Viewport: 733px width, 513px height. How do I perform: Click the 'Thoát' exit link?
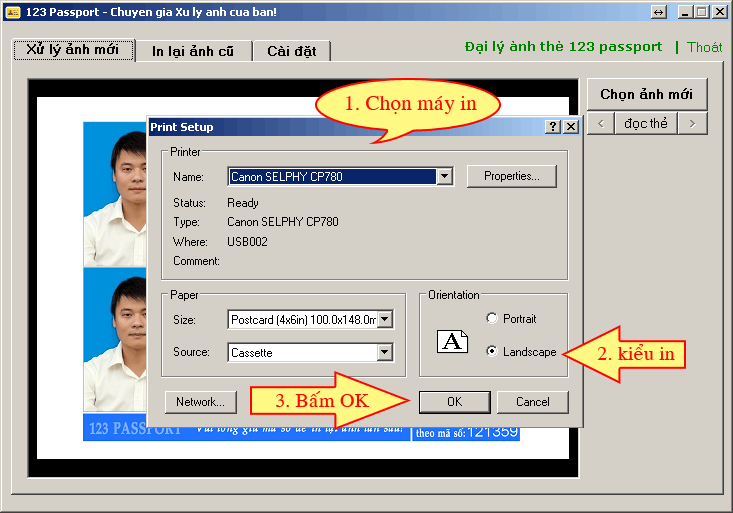(704, 47)
